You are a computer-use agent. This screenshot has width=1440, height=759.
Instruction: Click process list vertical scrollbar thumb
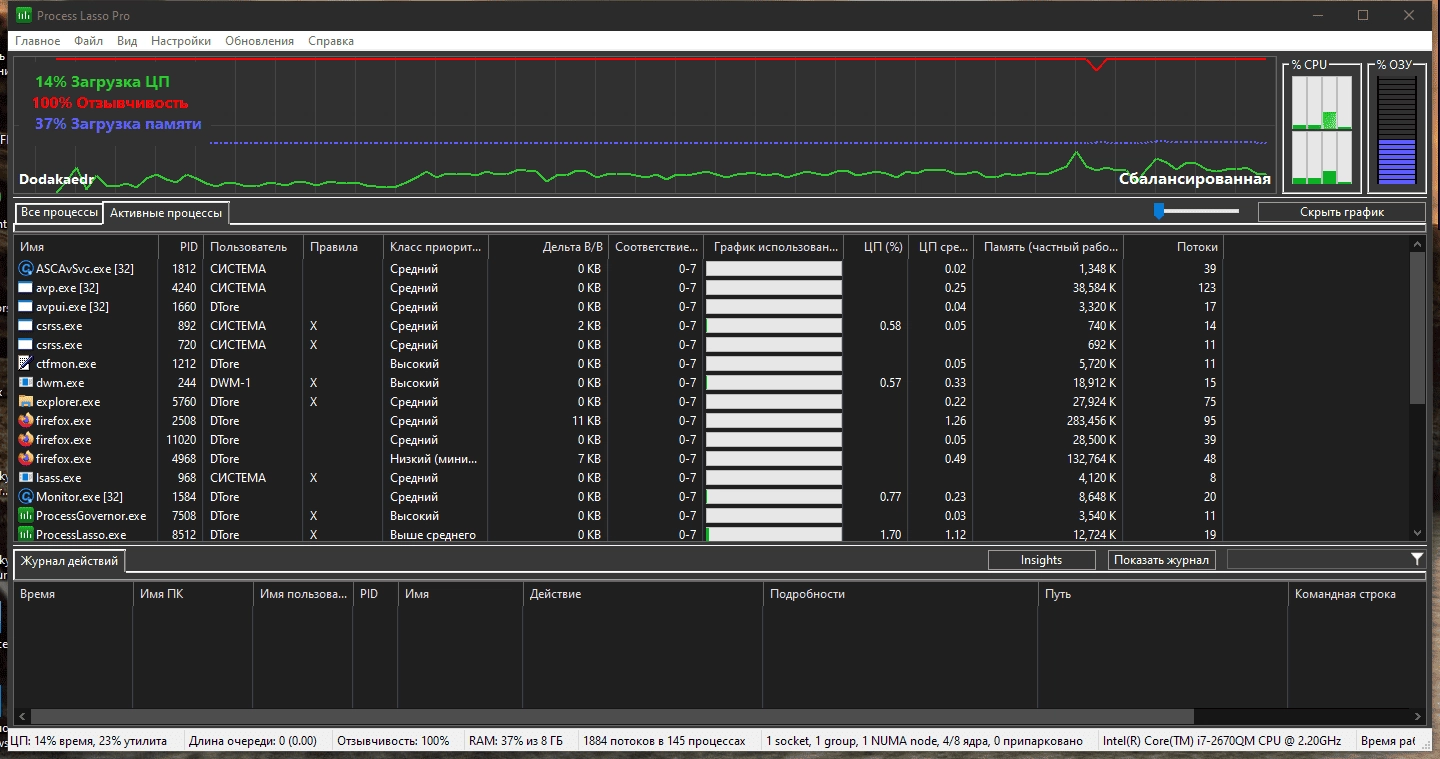1417,328
